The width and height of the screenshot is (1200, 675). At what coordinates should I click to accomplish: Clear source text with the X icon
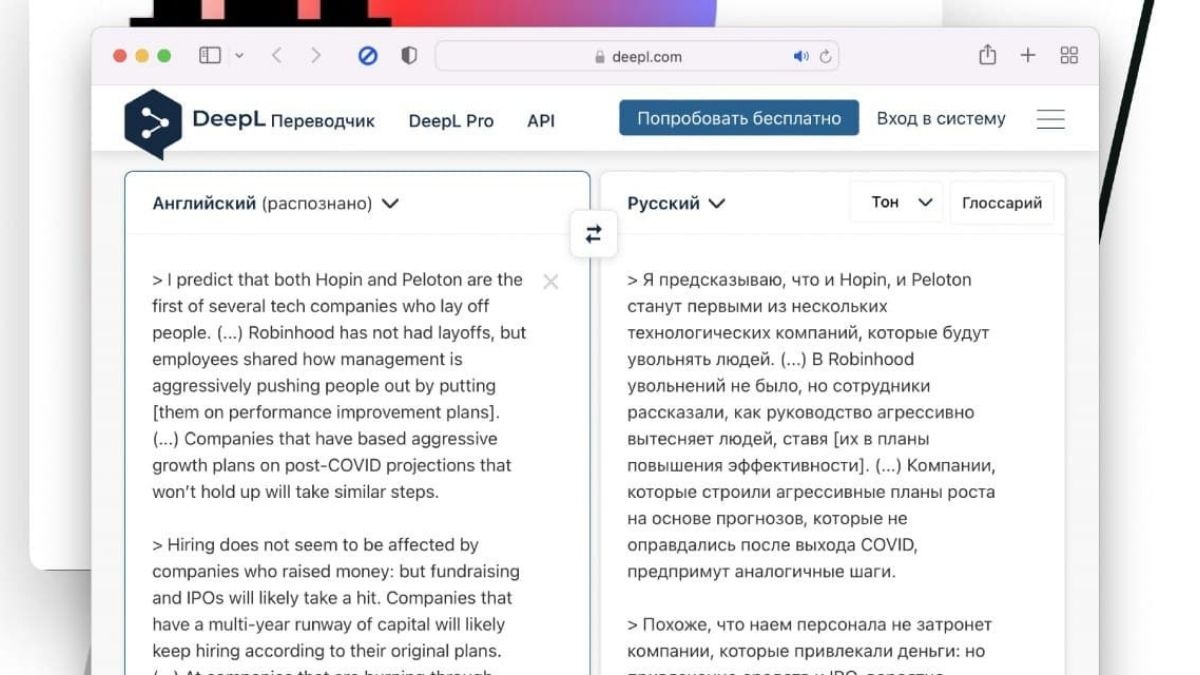coord(551,282)
